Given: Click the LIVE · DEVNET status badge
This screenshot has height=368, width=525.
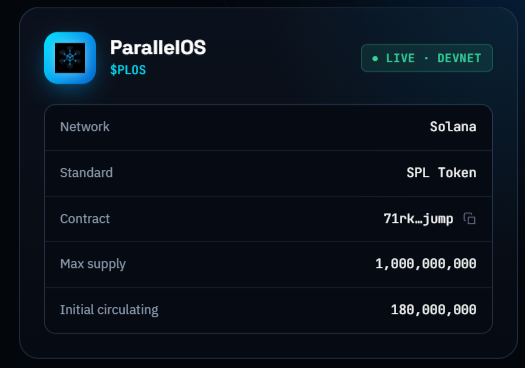Looking at the screenshot, I should coord(427,58).
